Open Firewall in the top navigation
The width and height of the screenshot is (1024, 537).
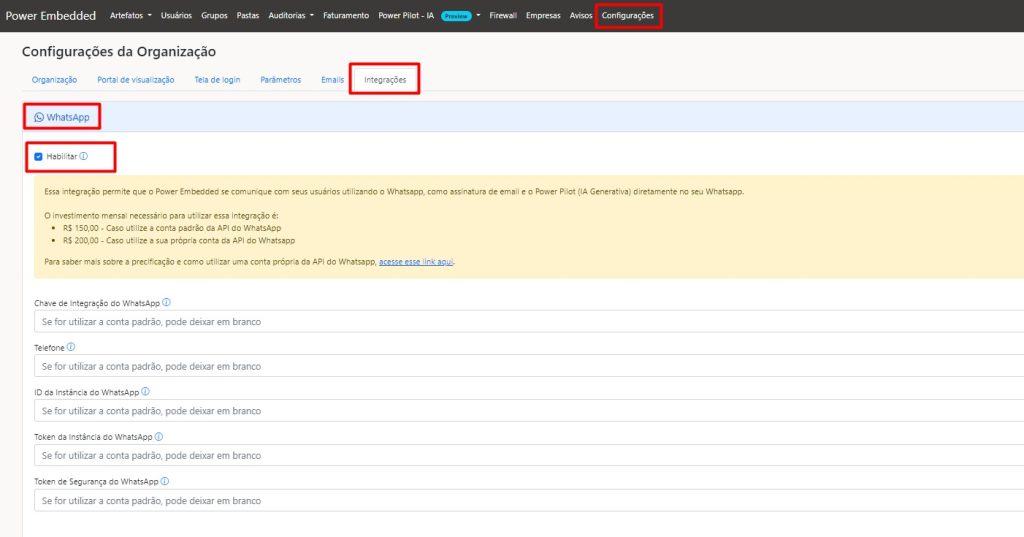click(503, 16)
